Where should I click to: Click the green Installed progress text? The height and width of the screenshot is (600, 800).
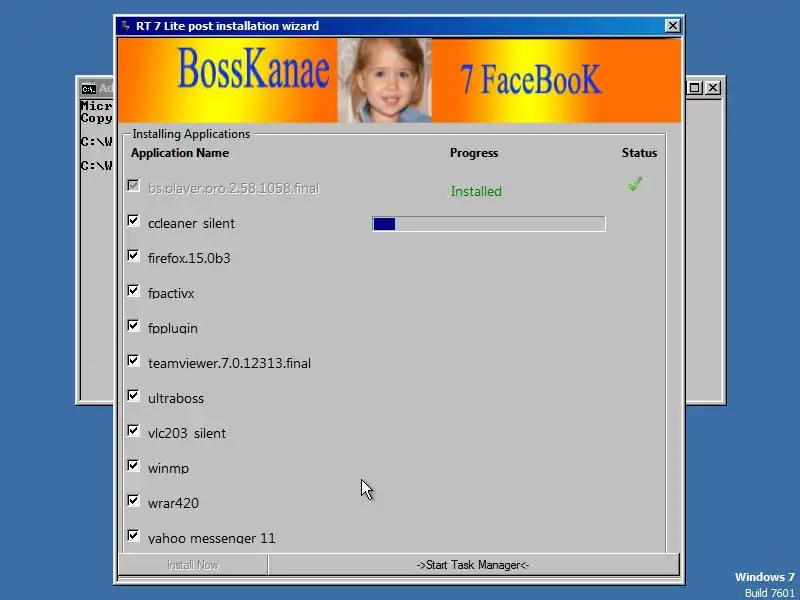click(x=476, y=191)
